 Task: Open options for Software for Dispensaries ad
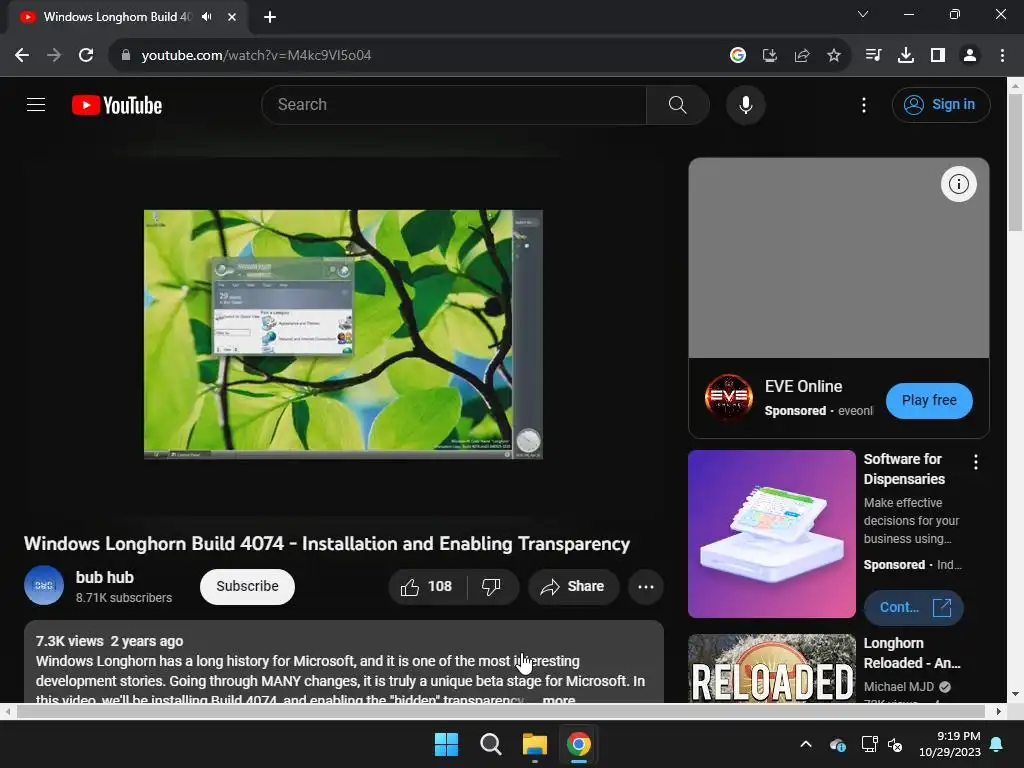(976, 462)
